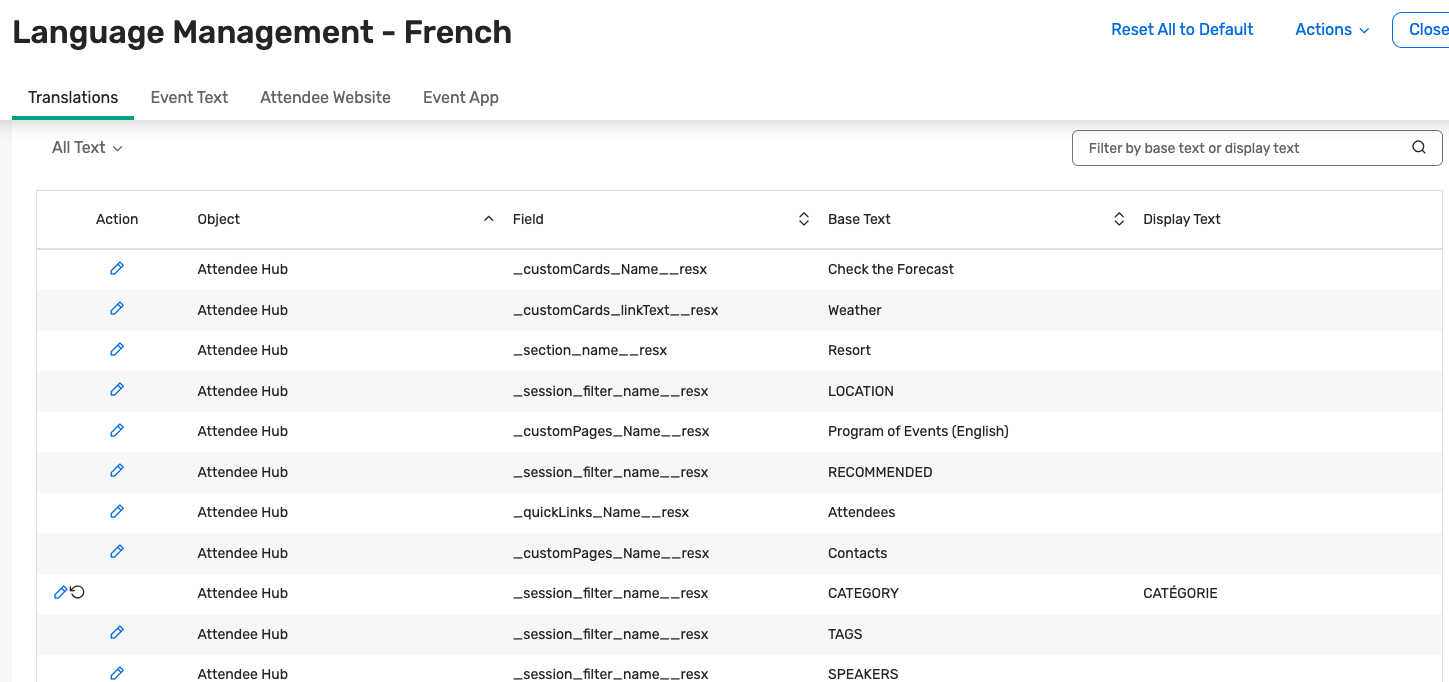Edit the Attendees quick link translation
This screenshot has width=1449, height=682.
click(117, 512)
